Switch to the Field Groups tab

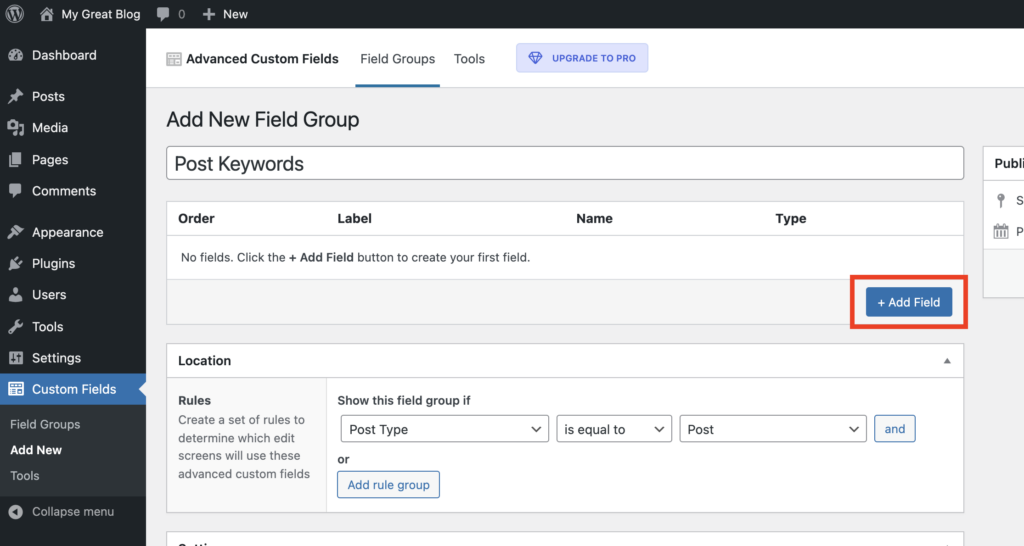tap(397, 59)
